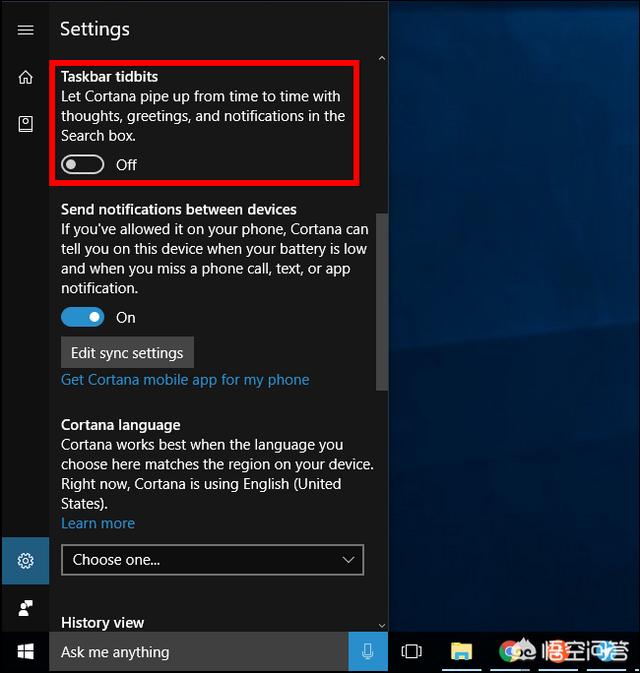Screen dimensions: 640x673
Task: Launch File Explorer from taskbar
Action: pyautogui.click(x=461, y=652)
